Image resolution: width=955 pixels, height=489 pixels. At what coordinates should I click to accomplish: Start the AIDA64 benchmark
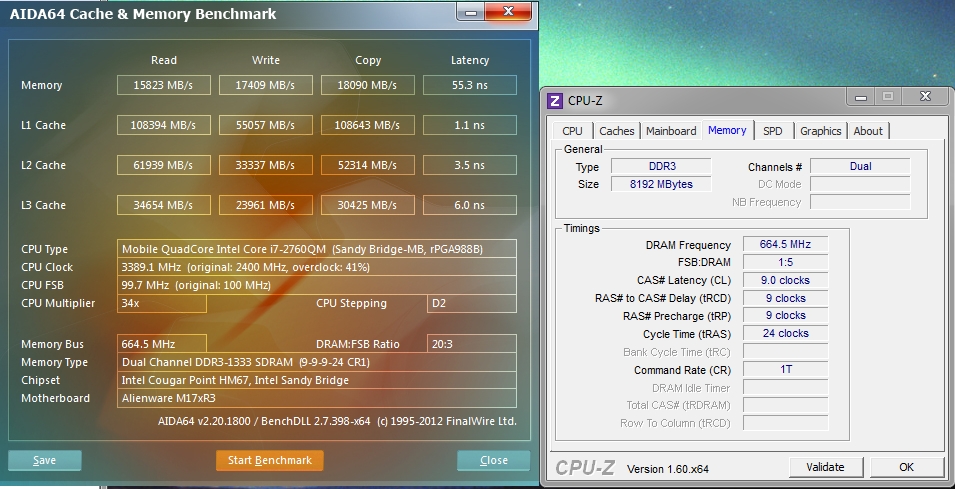(270, 460)
